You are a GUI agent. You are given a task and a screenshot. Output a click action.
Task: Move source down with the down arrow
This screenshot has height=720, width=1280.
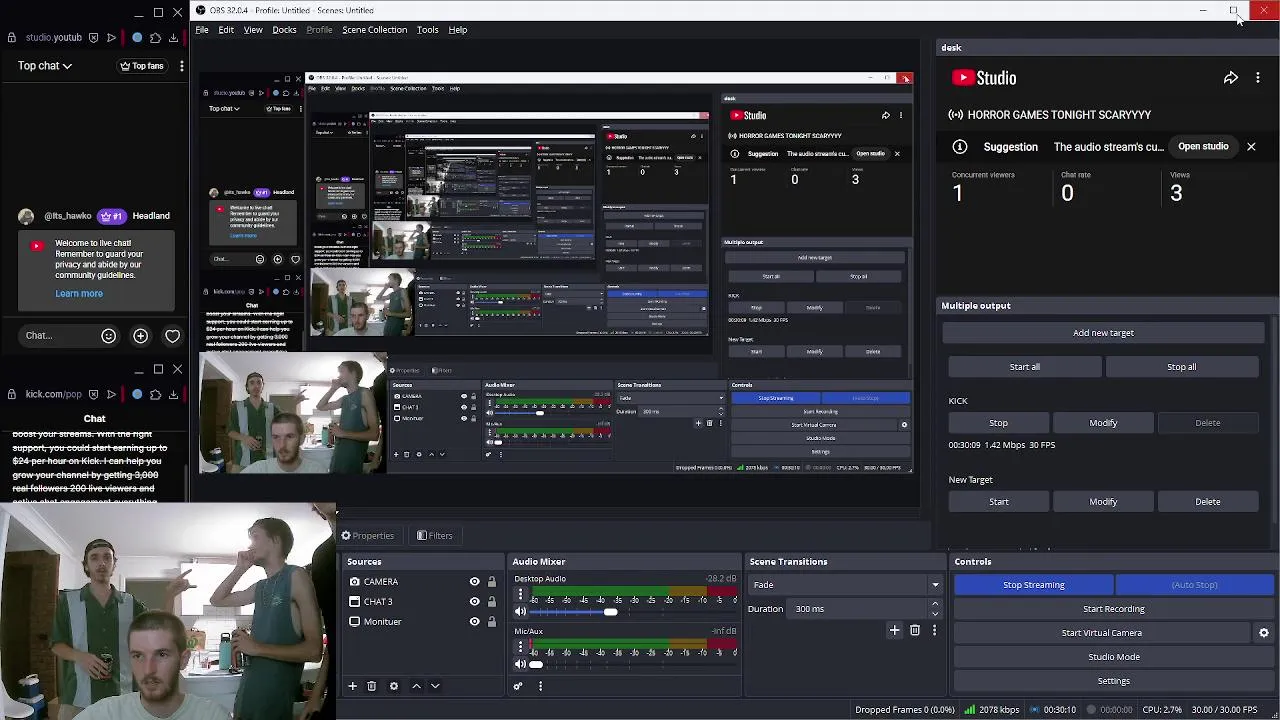point(435,686)
